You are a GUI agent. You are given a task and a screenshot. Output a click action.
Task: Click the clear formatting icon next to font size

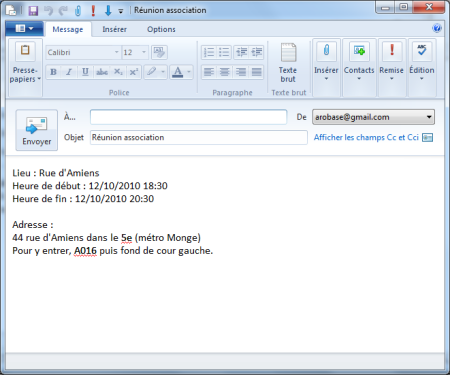tap(159, 52)
